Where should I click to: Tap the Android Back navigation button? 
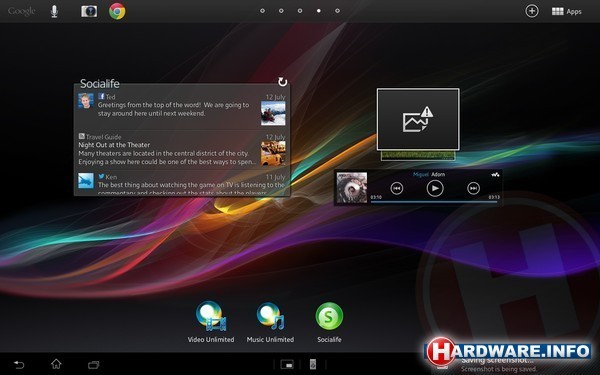click(19, 364)
